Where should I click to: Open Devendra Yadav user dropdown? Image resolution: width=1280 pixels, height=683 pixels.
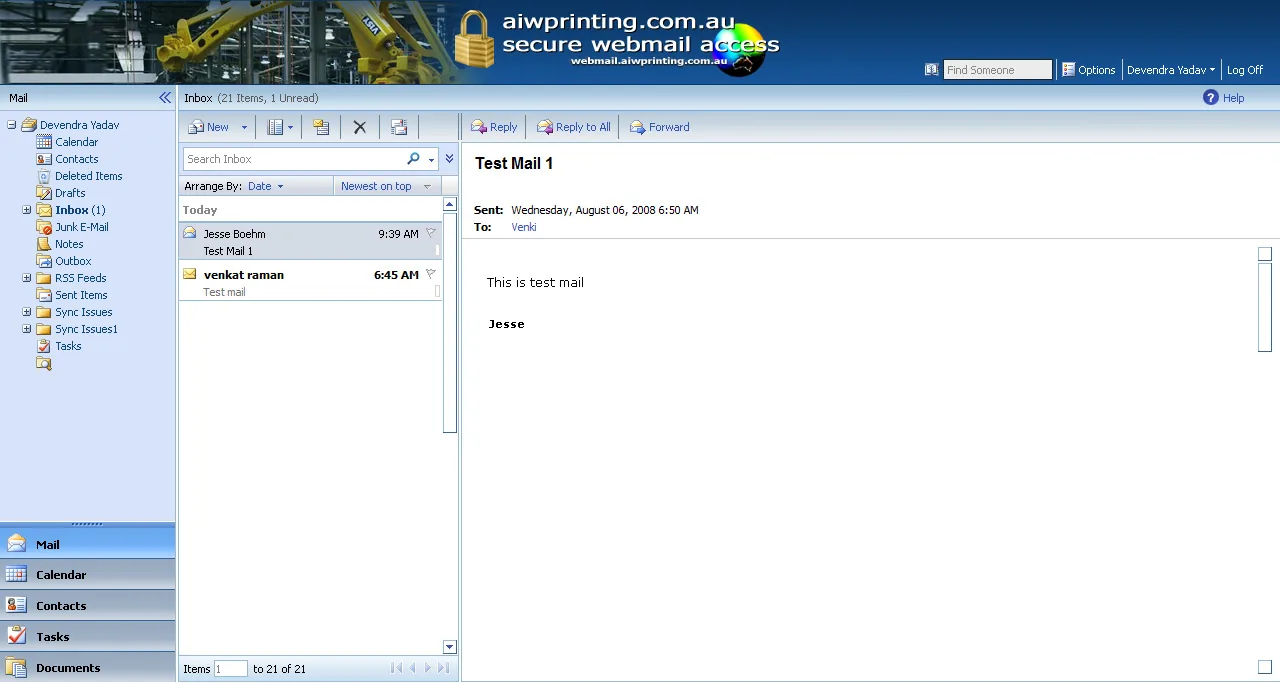coord(1171,70)
